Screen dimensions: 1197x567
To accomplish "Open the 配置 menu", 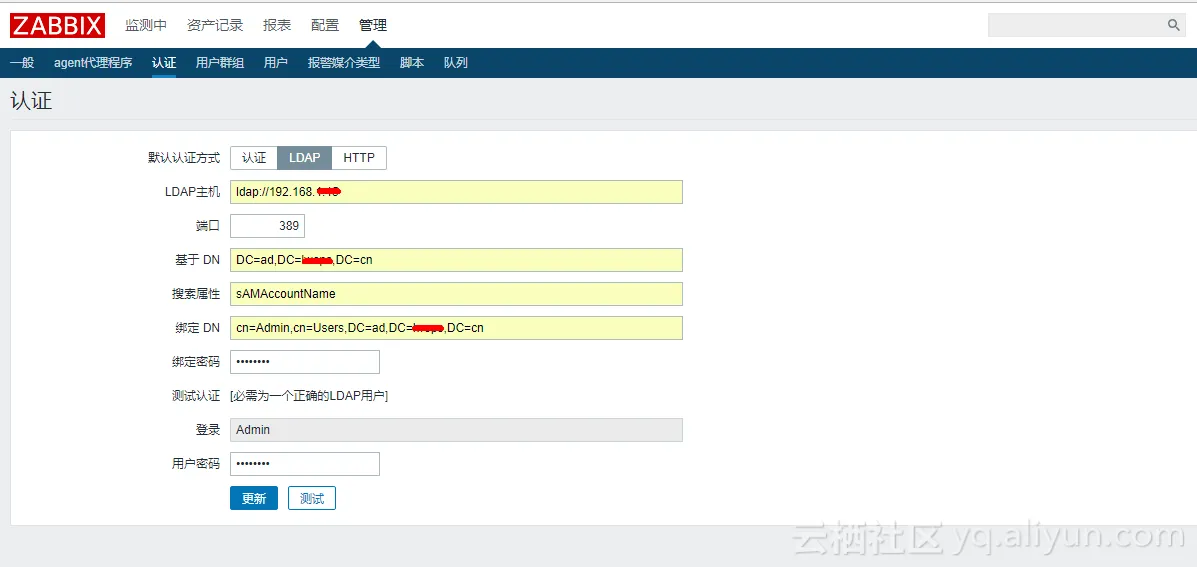I will click(325, 25).
